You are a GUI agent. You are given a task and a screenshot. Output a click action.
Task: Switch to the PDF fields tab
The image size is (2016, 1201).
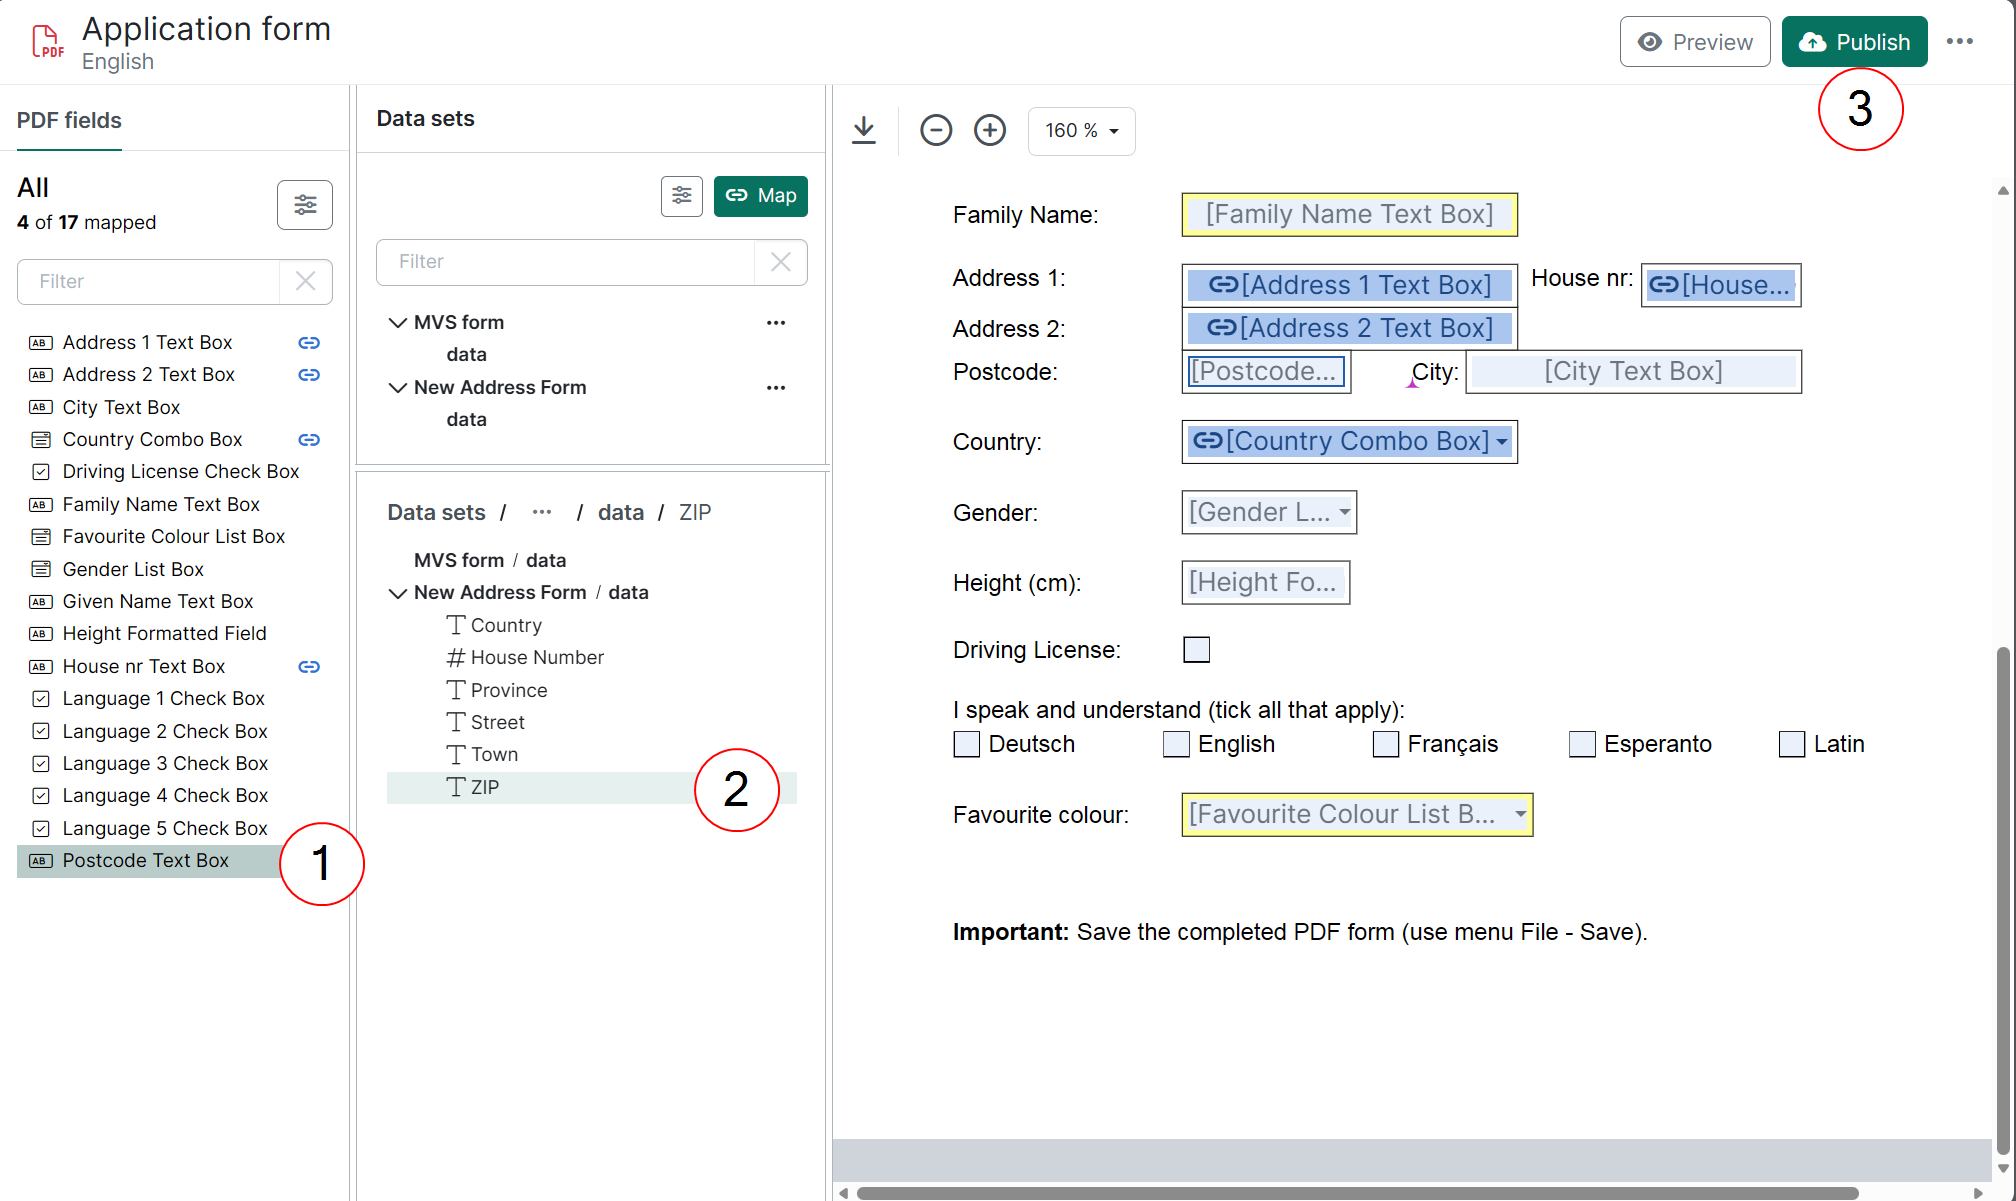[x=69, y=121]
